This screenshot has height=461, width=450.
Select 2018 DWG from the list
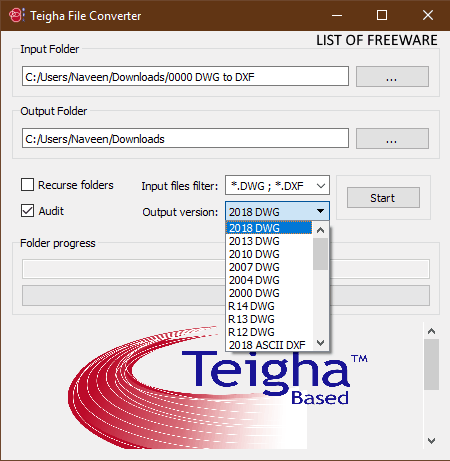point(269,228)
